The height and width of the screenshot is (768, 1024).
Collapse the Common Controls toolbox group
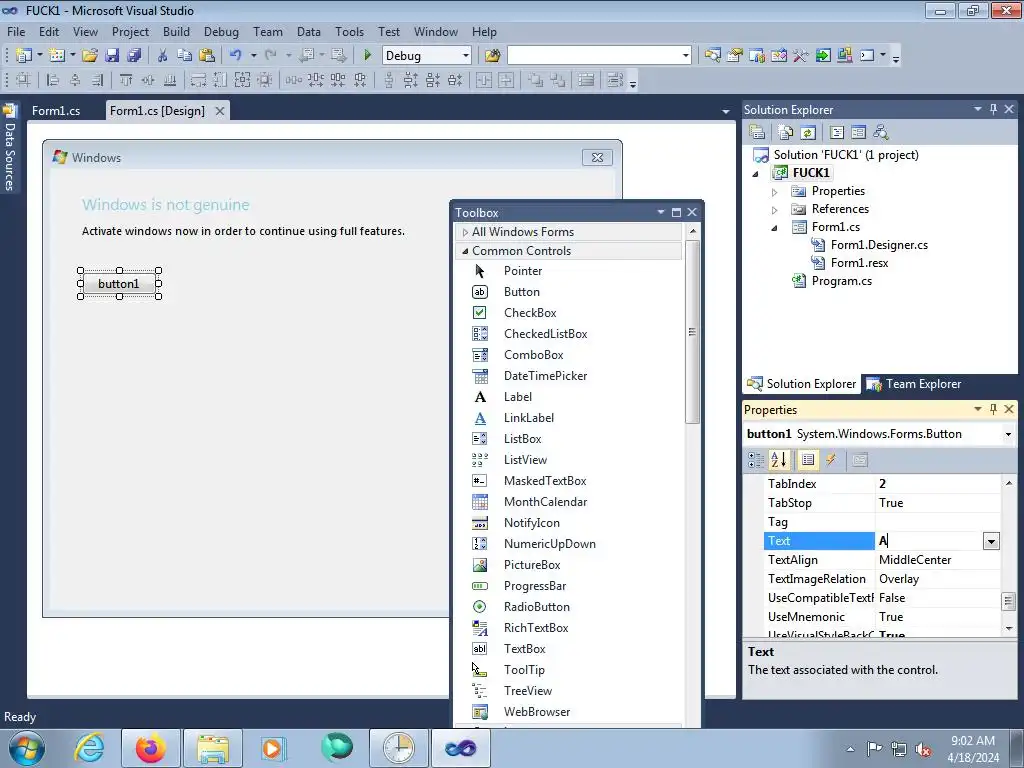coord(464,251)
